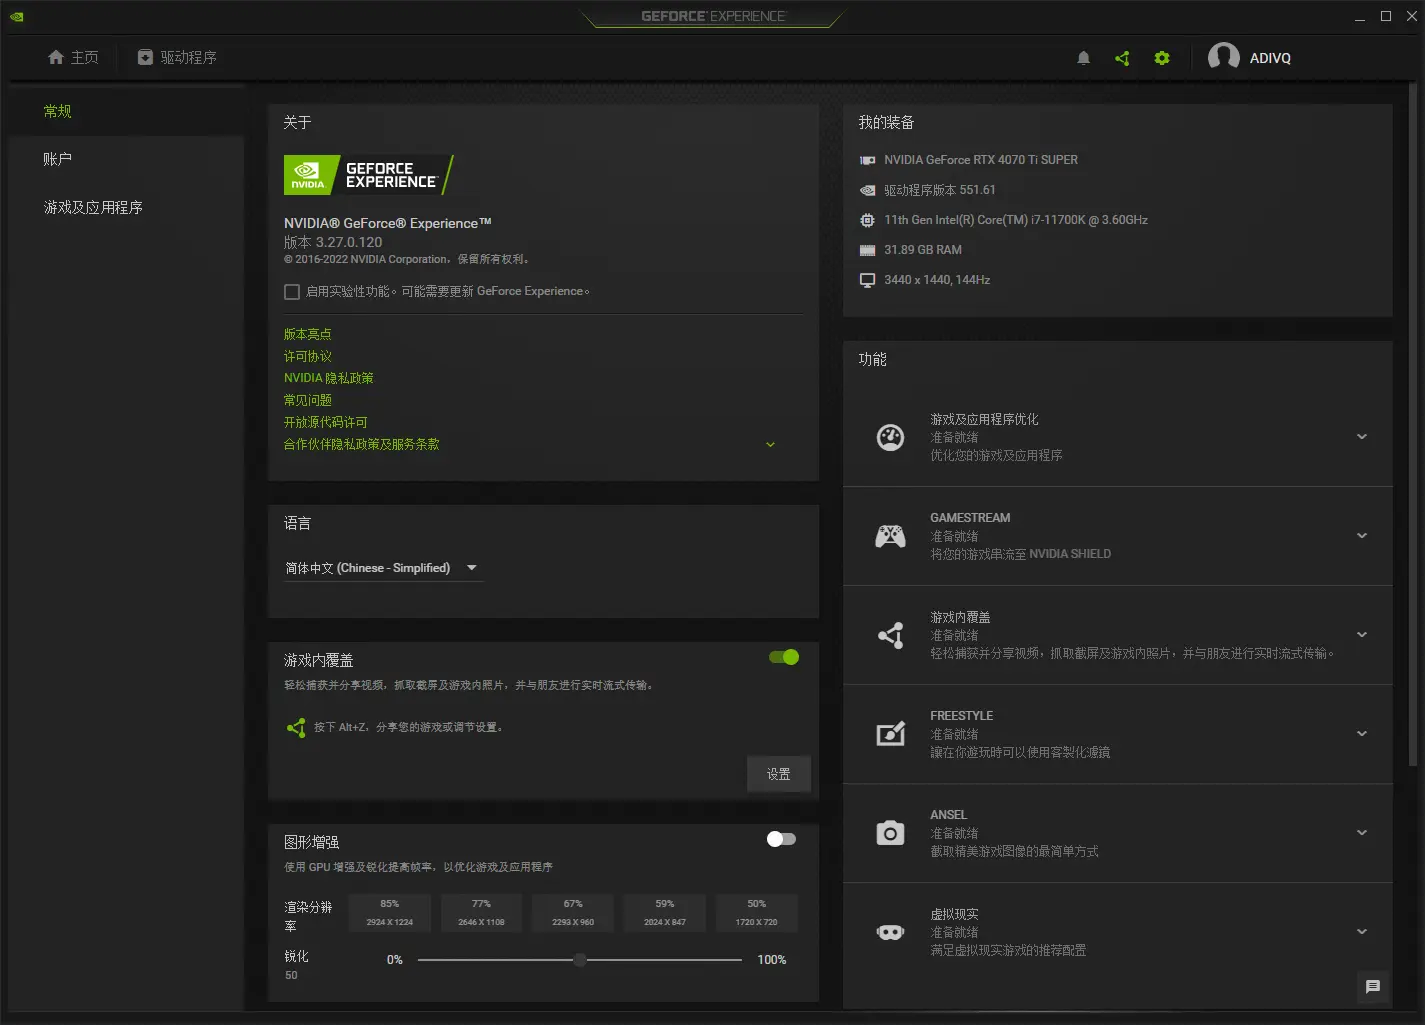Expand the ANSEL feature row
Screen dimensions: 1425x1025
(1362, 833)
